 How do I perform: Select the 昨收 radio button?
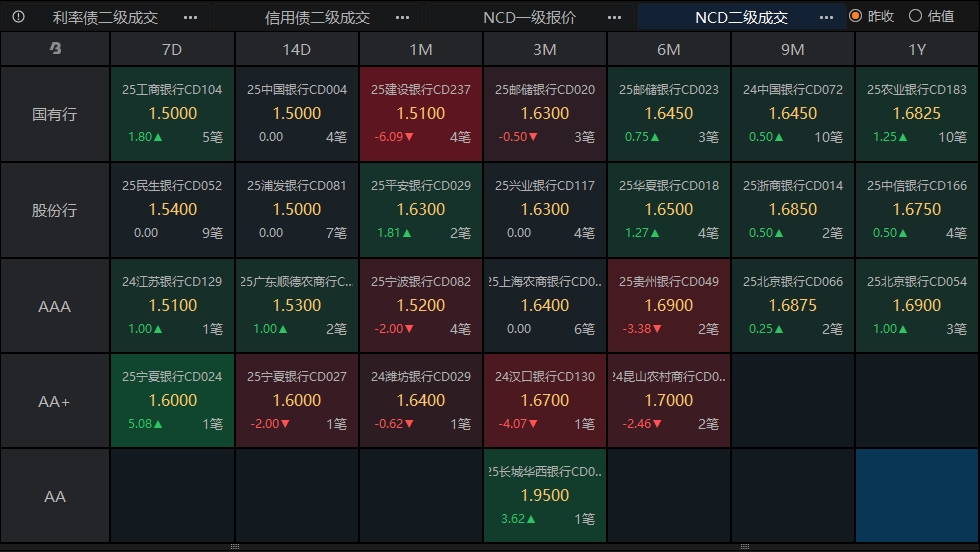click(856, 16)
